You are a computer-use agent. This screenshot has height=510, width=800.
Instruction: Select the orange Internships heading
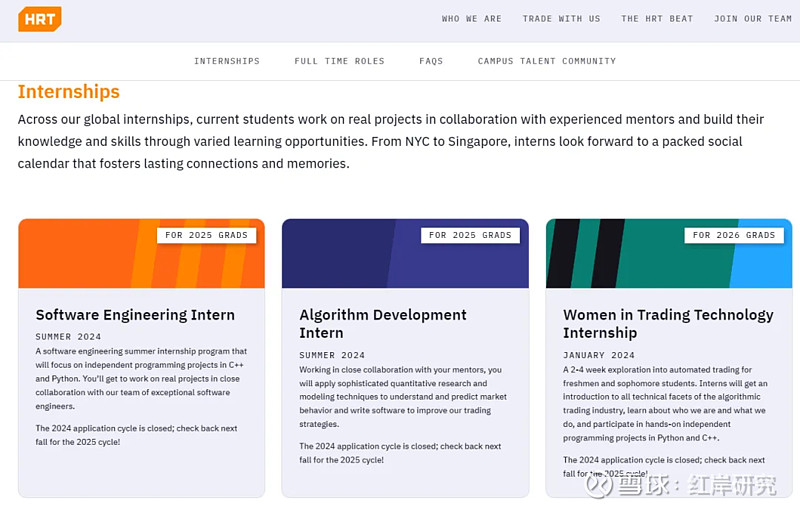69,92
